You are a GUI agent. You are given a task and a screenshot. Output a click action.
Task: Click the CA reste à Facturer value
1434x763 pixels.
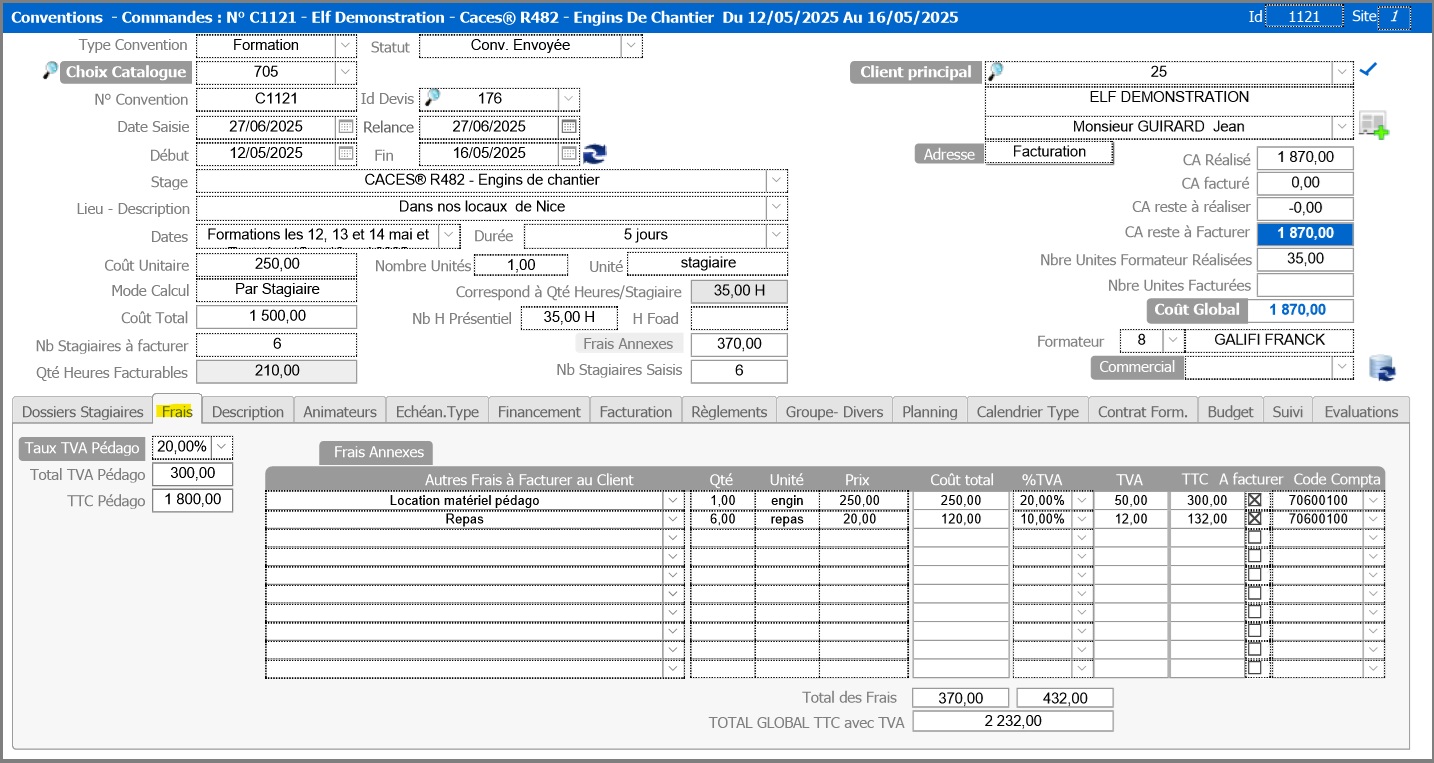[x=1304, y=233]
